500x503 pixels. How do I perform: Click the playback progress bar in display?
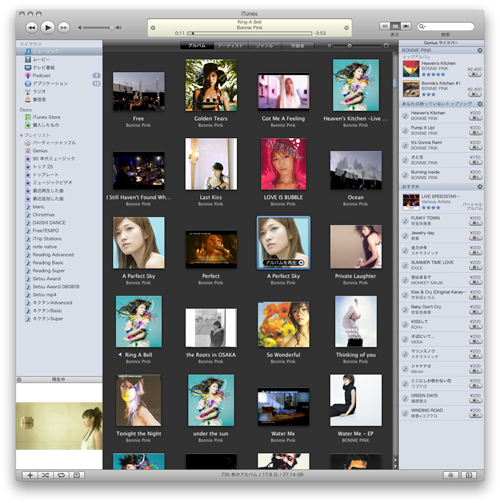point(250,33)
